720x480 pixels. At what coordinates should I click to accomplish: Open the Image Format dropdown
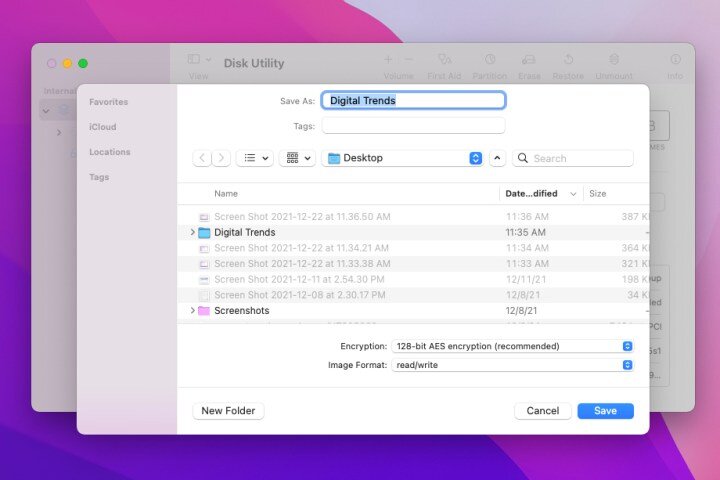512,365
